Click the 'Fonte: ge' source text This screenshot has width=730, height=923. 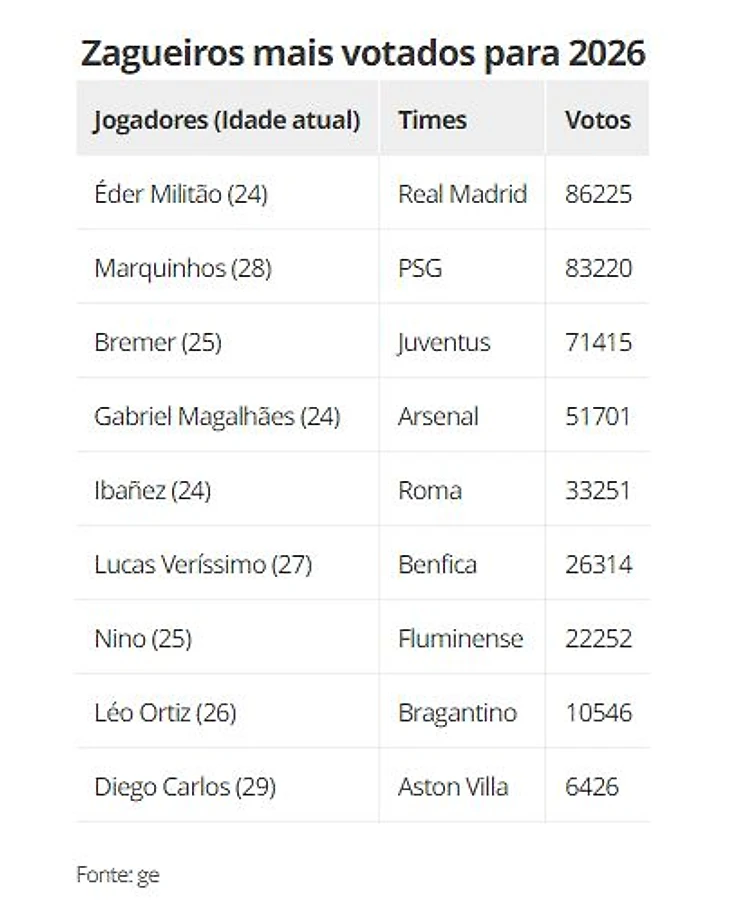(x=118, y=875)
